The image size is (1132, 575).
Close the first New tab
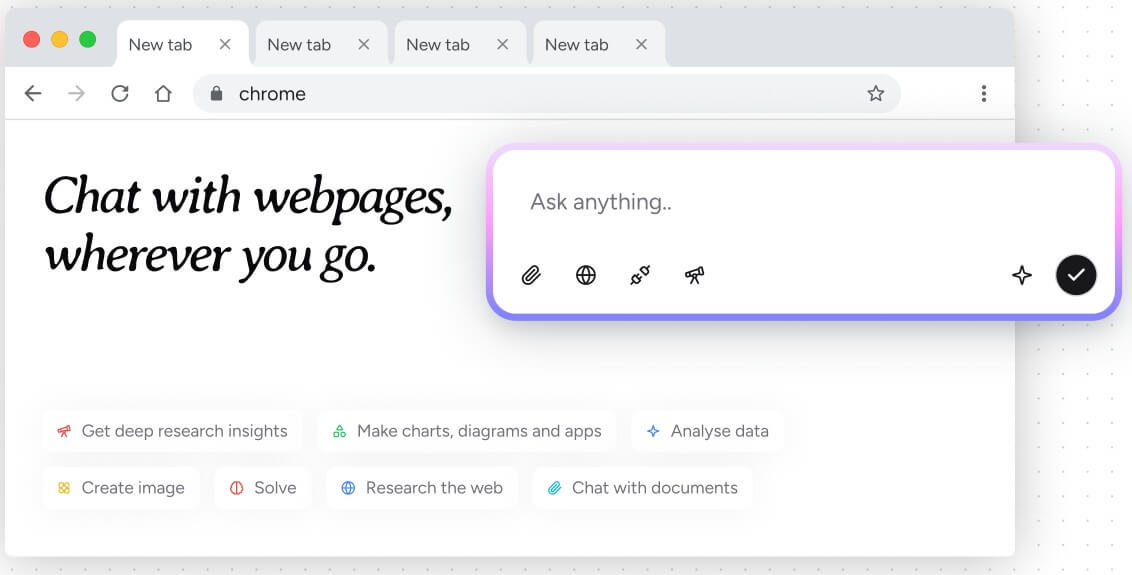(225, 44)
